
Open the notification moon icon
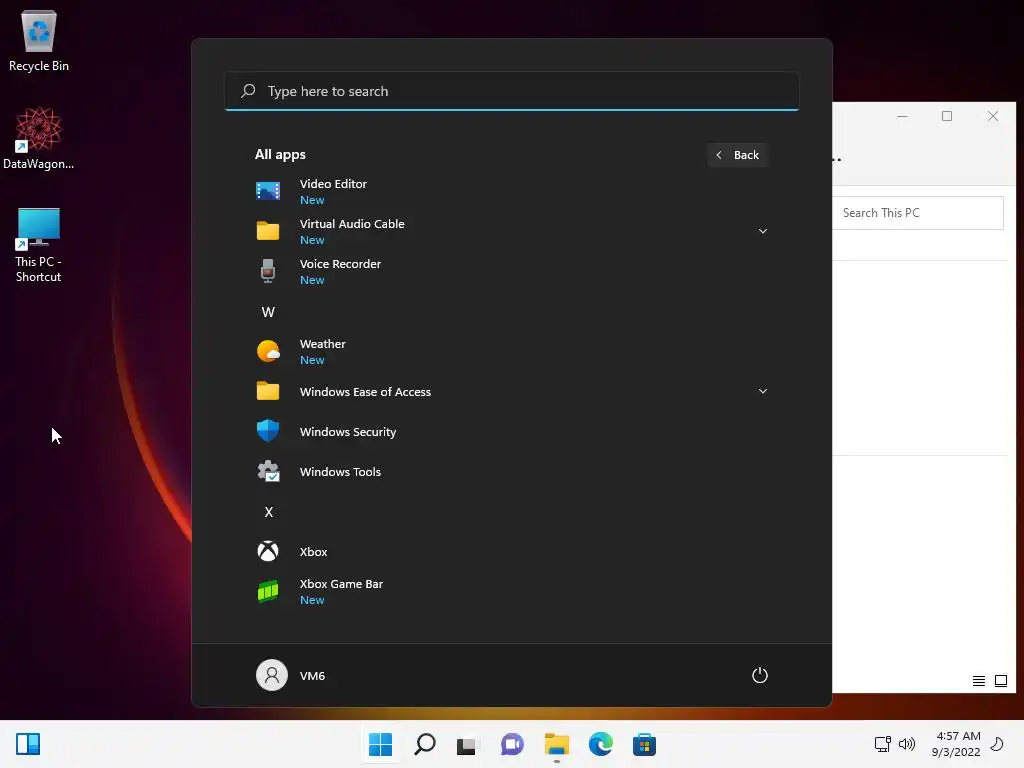coord(997,744)
